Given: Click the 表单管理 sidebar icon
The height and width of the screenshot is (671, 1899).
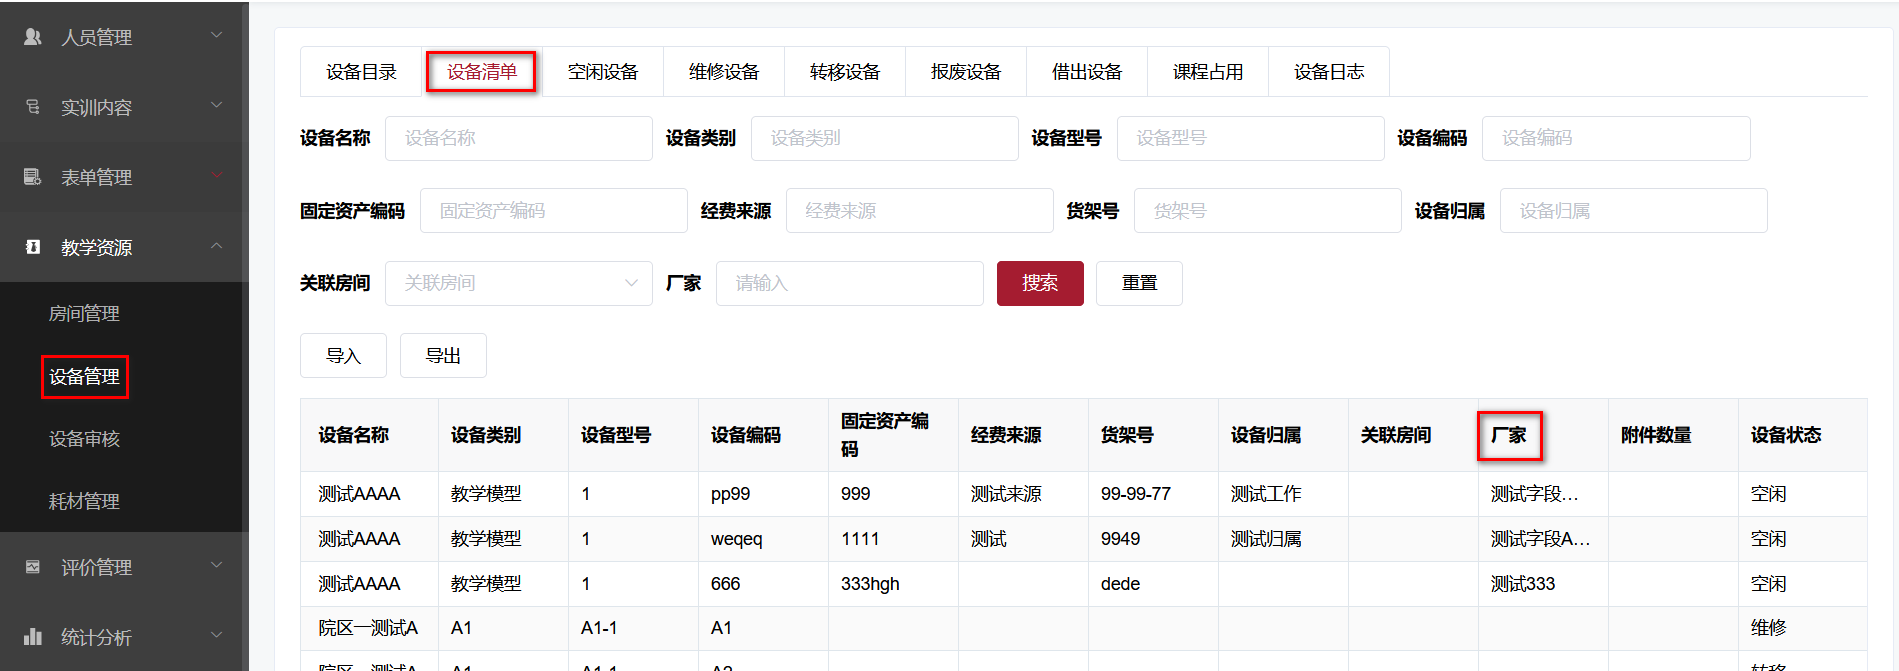Looking at the screenshot, I should (33, 177).
